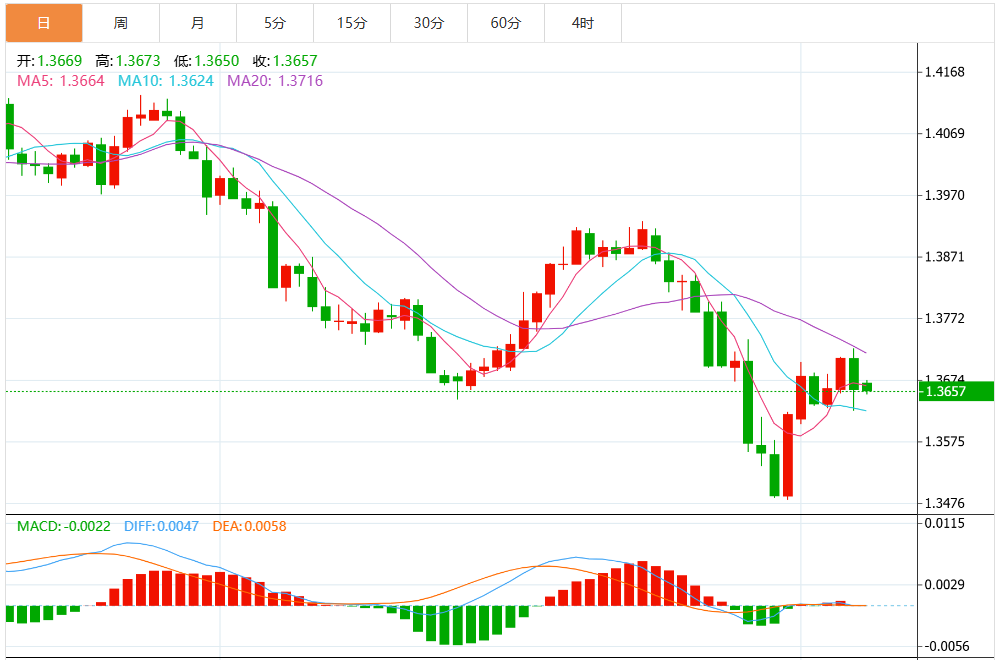Click the 0.0115 MACD axis label
This screenshot has height=660, width=1001.
[x=944, y=523]
